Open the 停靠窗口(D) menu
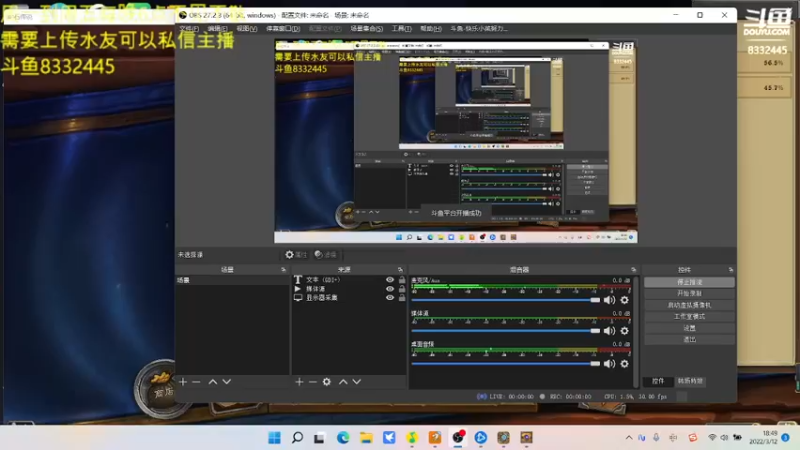The image size is (800, 450). click(x=283, y=29)
